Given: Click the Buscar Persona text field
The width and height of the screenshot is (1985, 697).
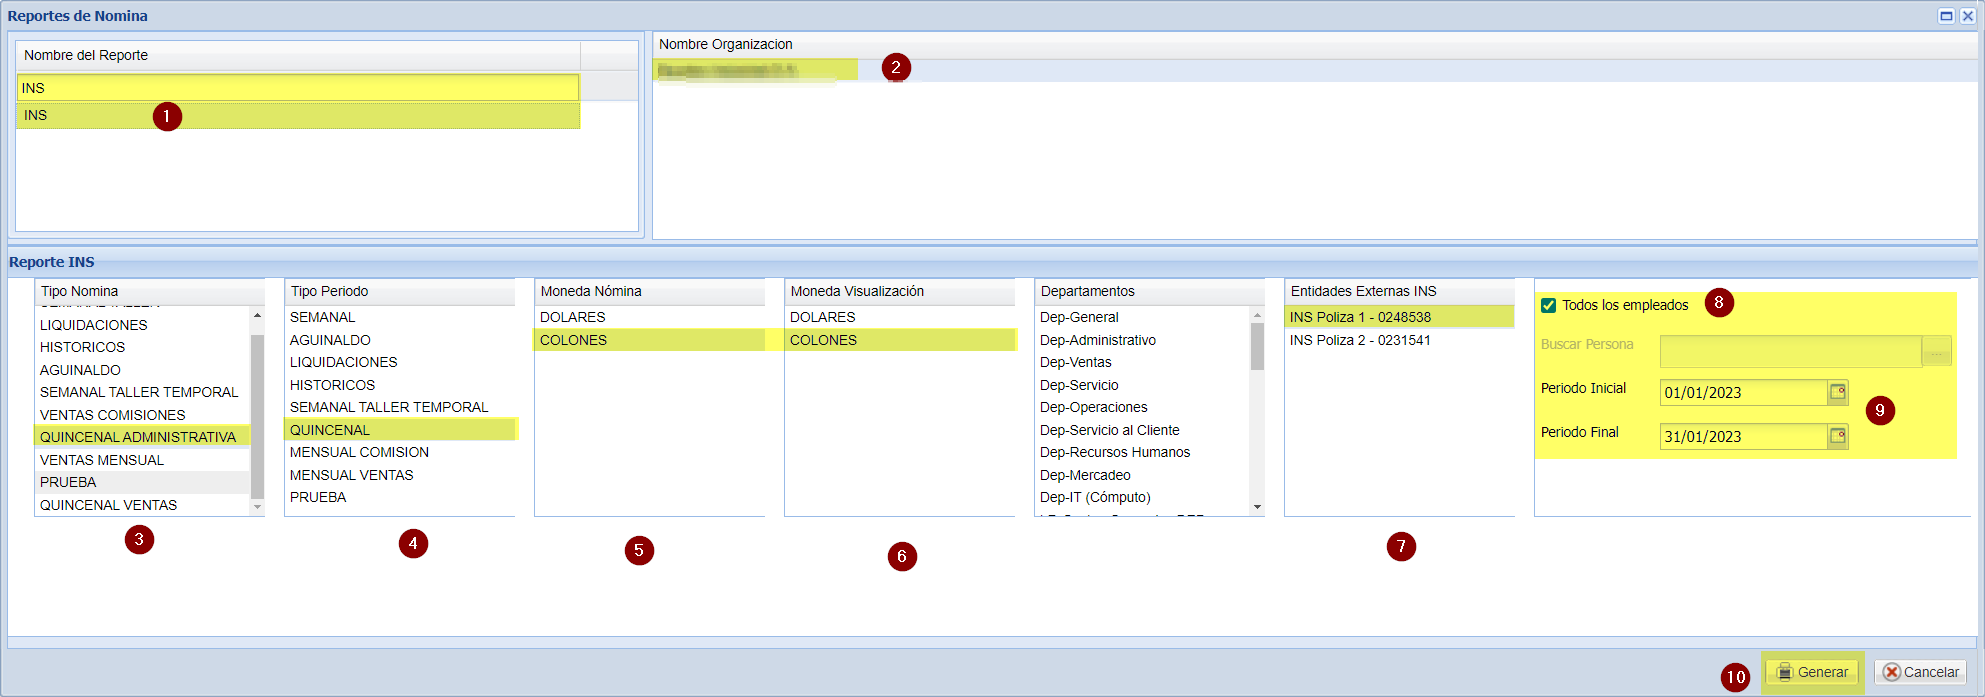Looking at the screenshot, I should (x=1790, y=351).
